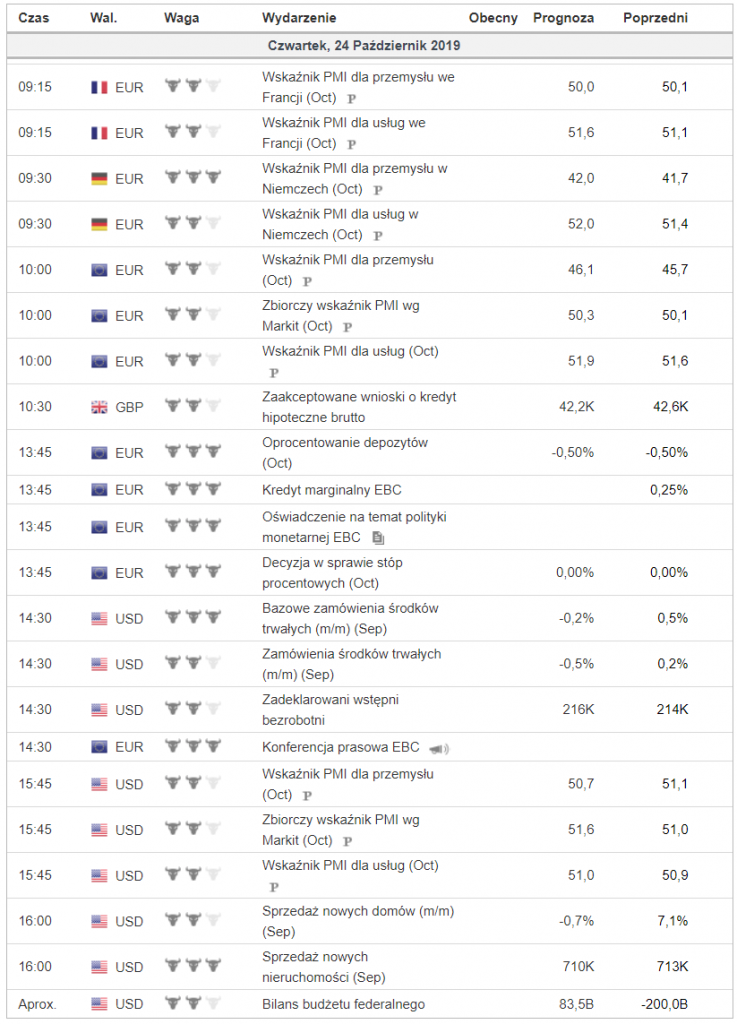This screenshot has height=1024, width=737.
Task: Open Decyzja w sprawie stóp procentowych event
Action: (332, 573)
